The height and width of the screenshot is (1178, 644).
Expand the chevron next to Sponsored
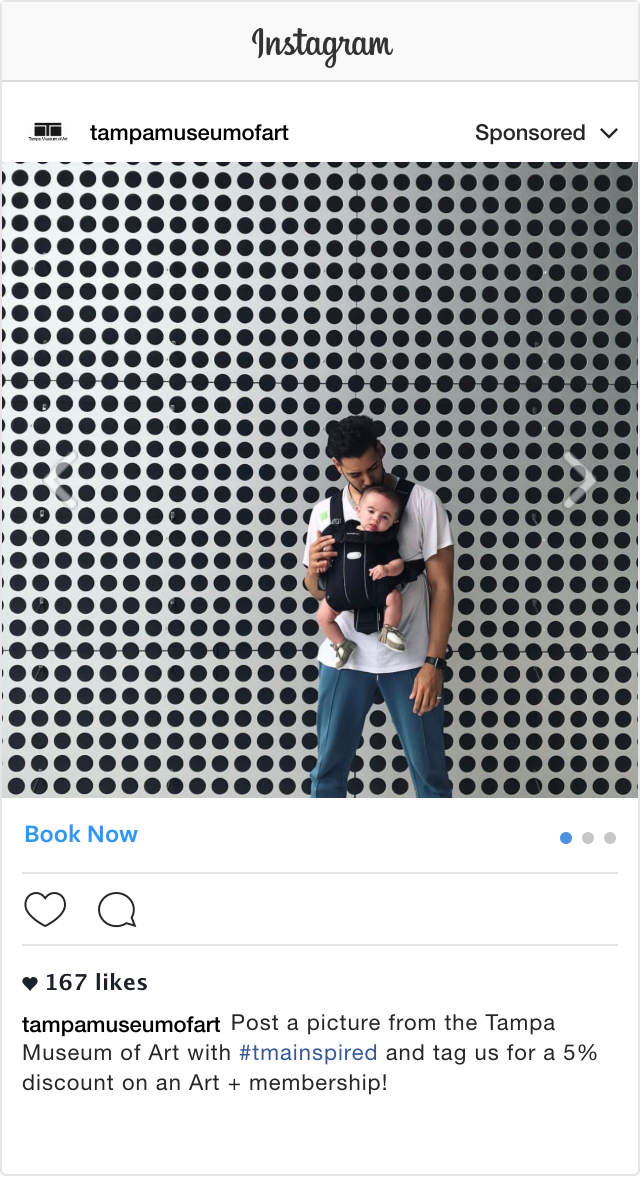tap(609, 133)
